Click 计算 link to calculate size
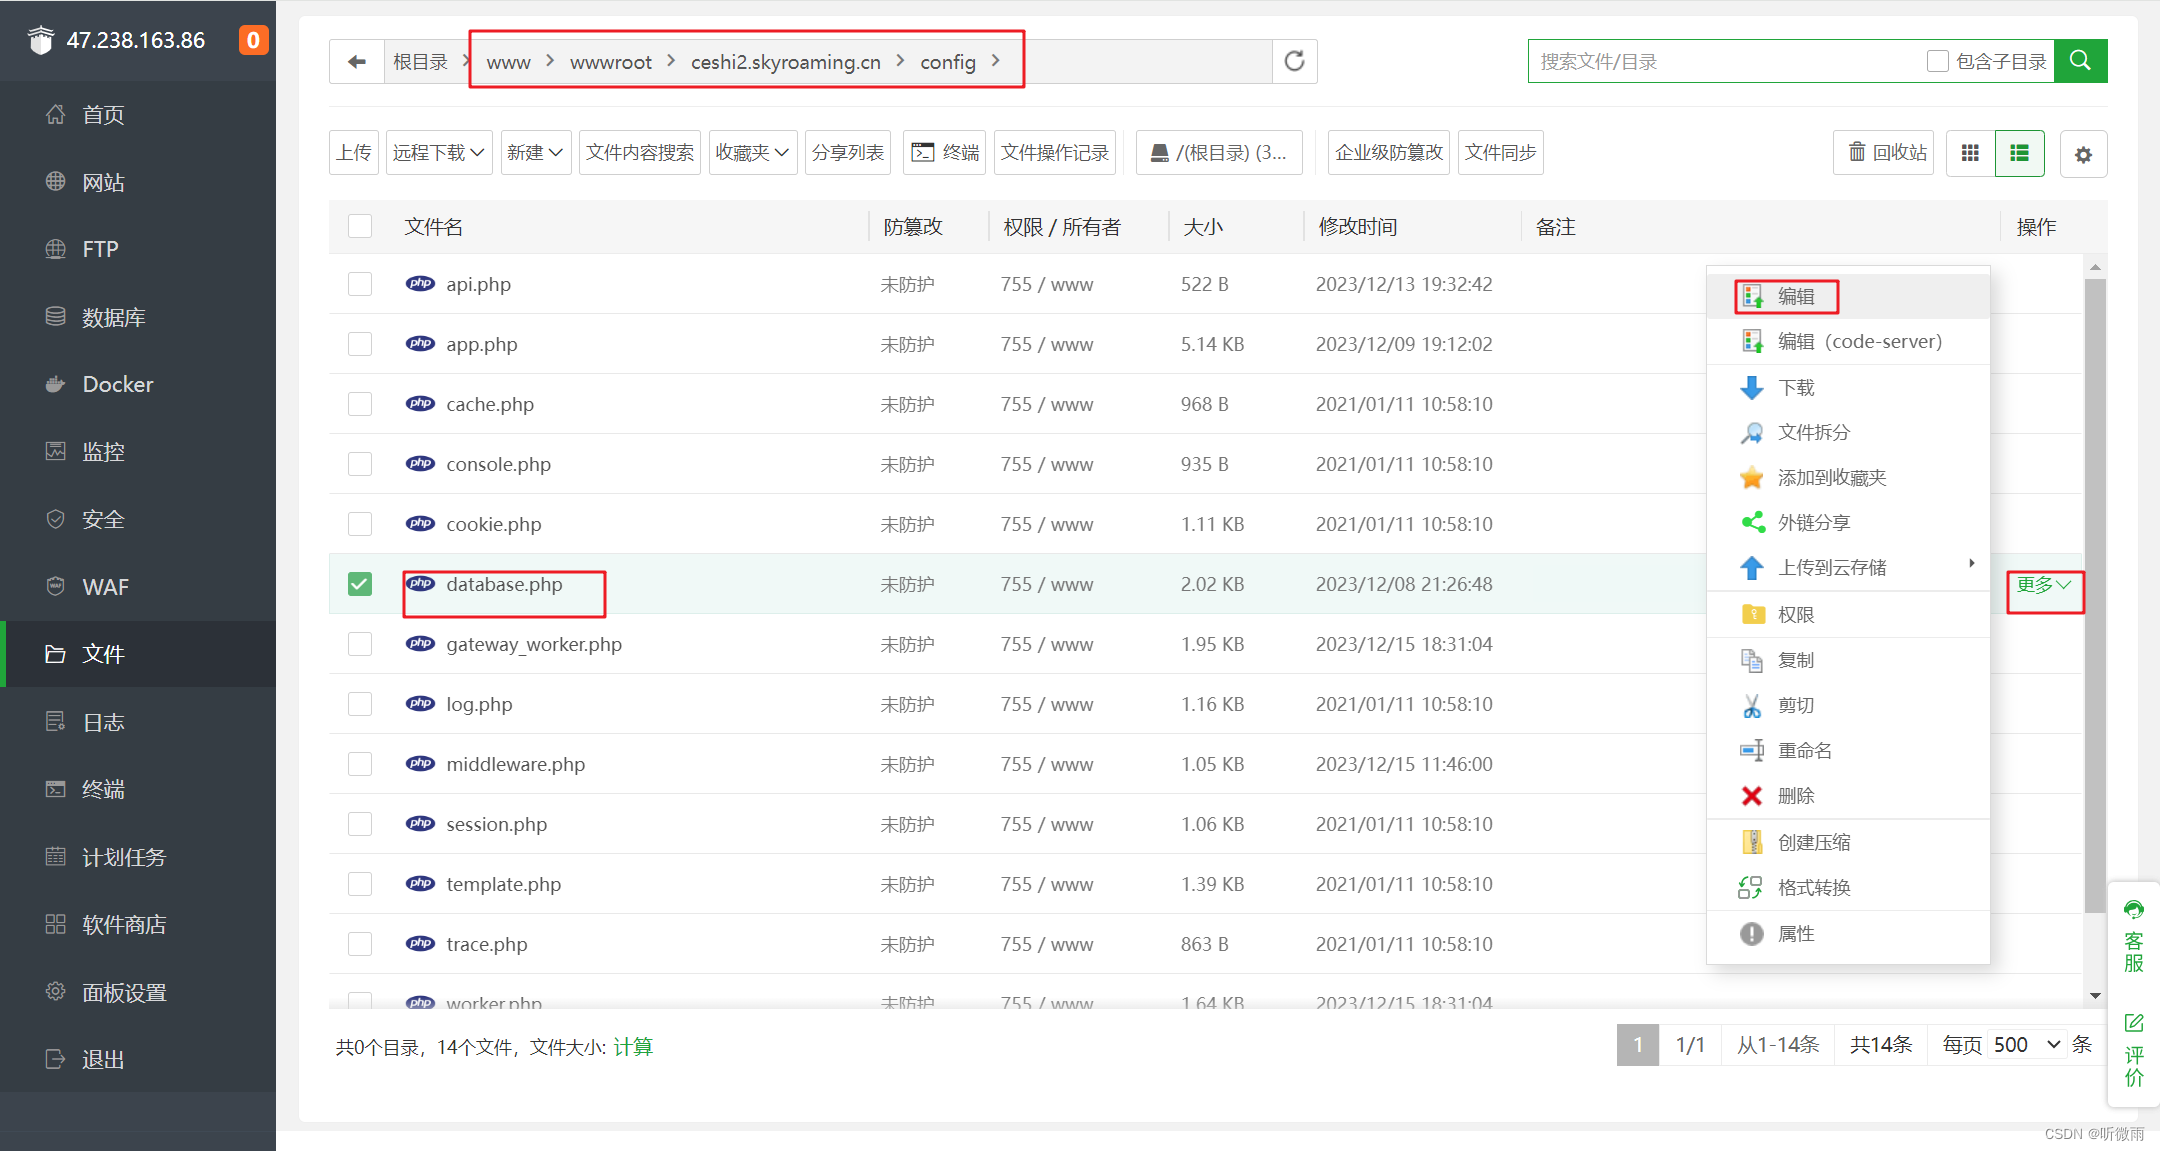Viewport: 2160px width, 1151px height. pyautogui.click(x=633, y=1047)
